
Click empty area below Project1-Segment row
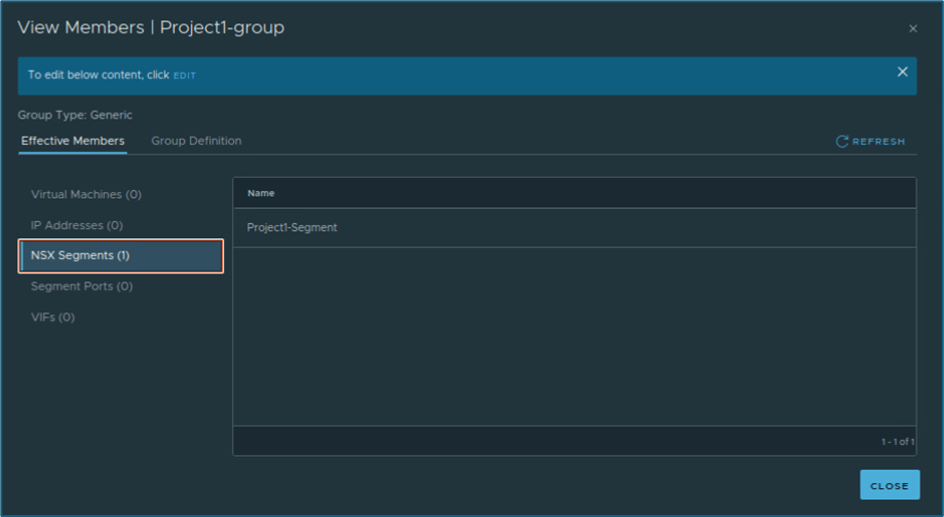click(574, 335)
